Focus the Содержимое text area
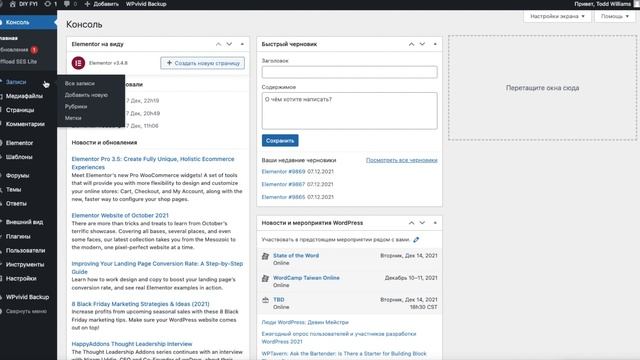Image resolution: width=640 pixels, height=360 pixels. point(349,111)
